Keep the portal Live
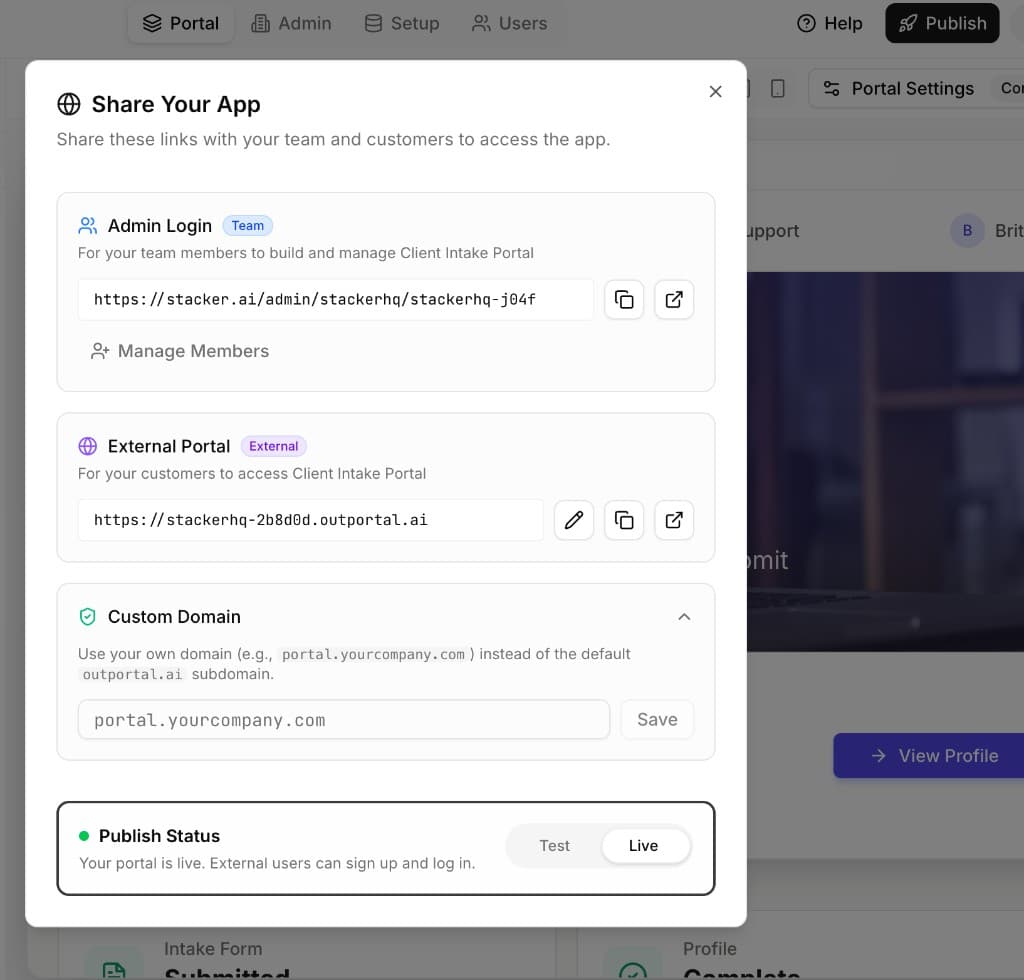The width and height of the screenshot is (1024, 980). 645,845
